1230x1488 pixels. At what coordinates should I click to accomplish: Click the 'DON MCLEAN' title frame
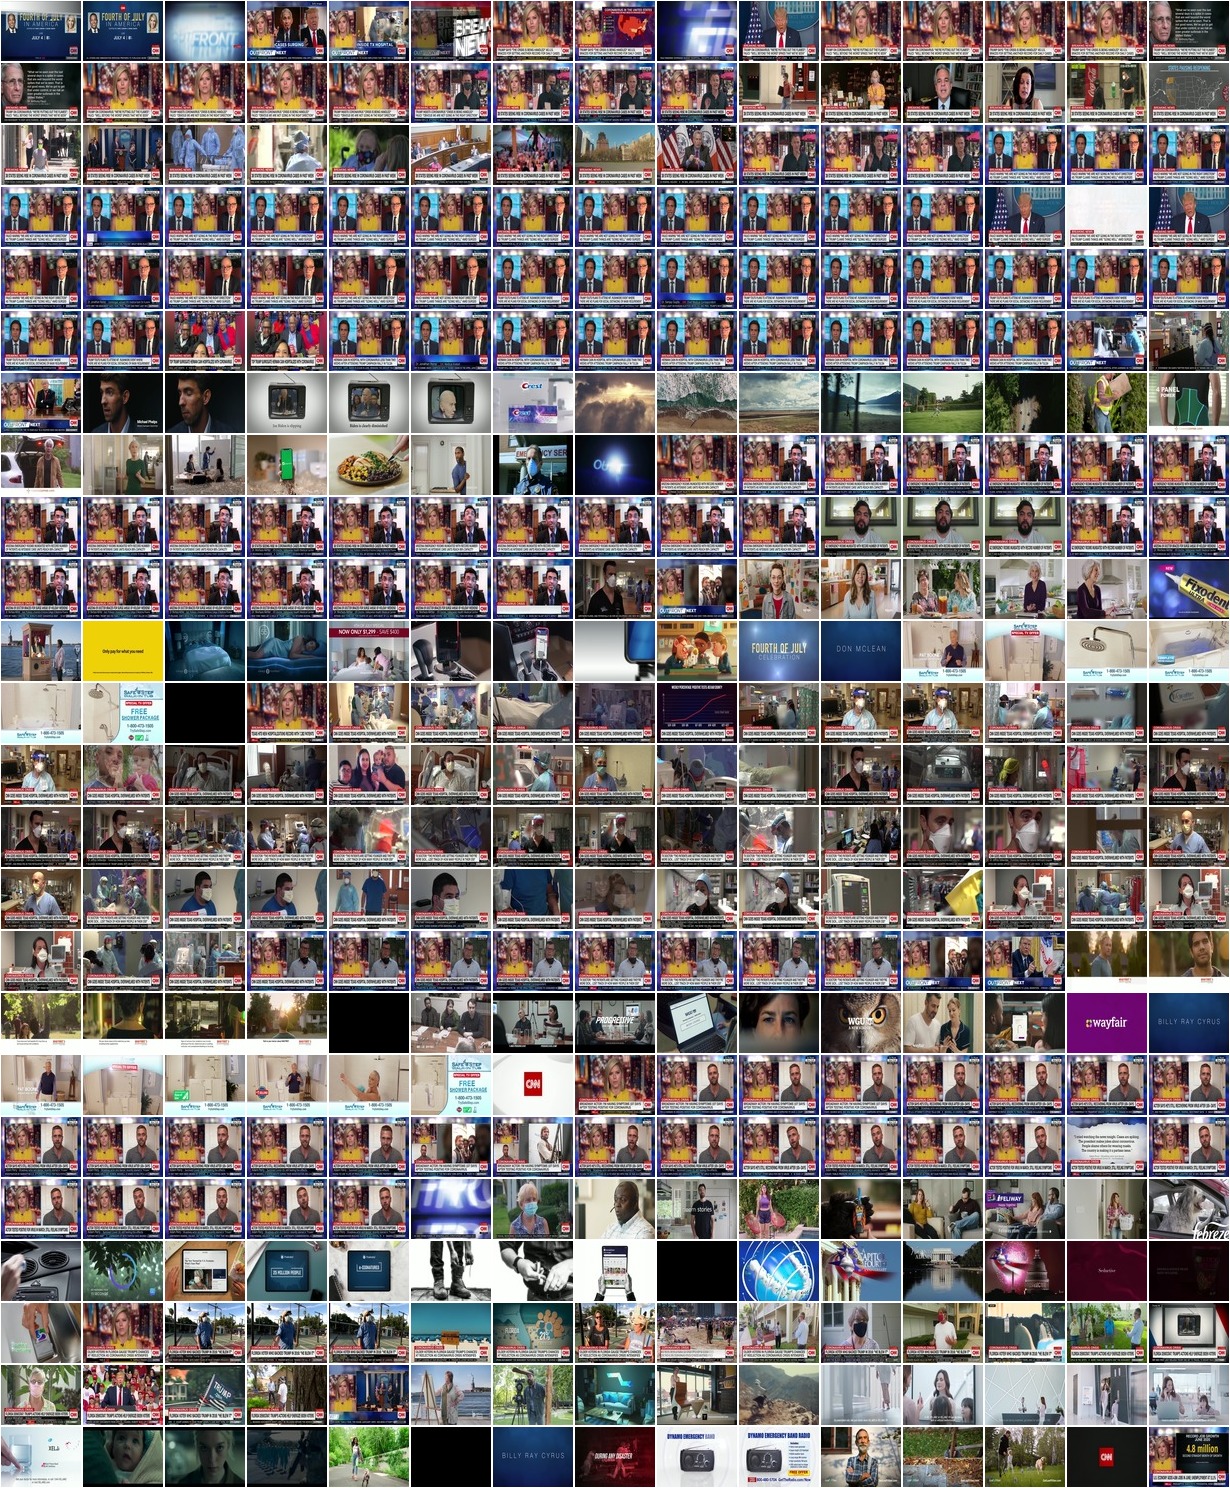coord(861,650)
